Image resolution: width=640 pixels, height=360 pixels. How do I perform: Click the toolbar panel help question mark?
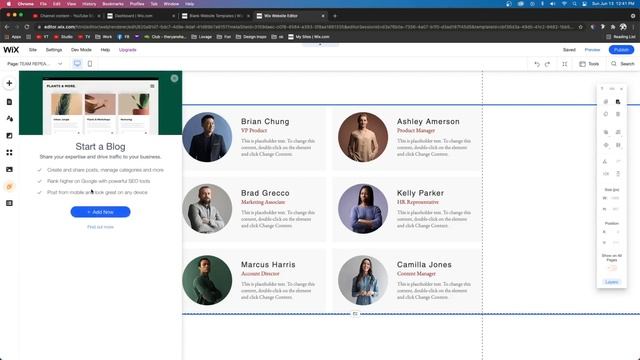pos(602,89)
